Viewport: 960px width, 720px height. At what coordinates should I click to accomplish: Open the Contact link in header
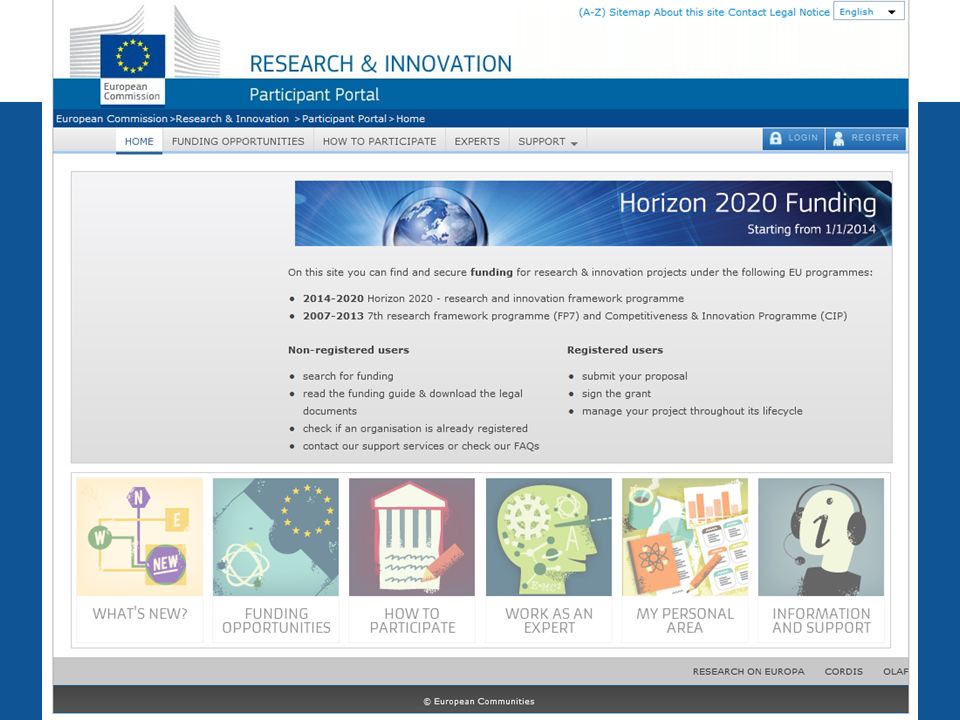pos(746,12)
